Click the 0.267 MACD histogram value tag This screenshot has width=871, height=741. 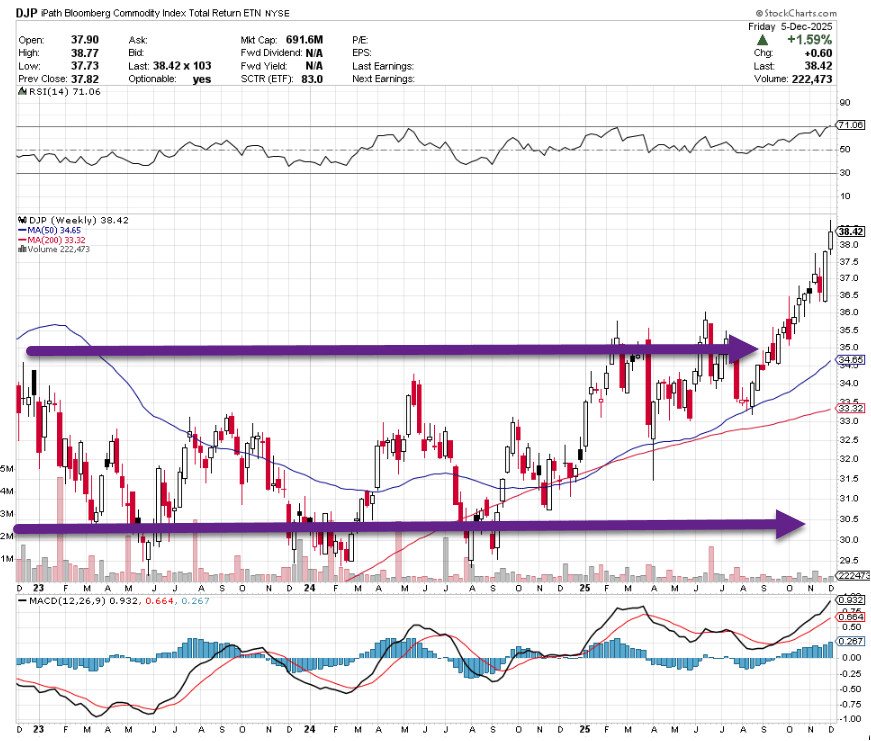(851, 641)
